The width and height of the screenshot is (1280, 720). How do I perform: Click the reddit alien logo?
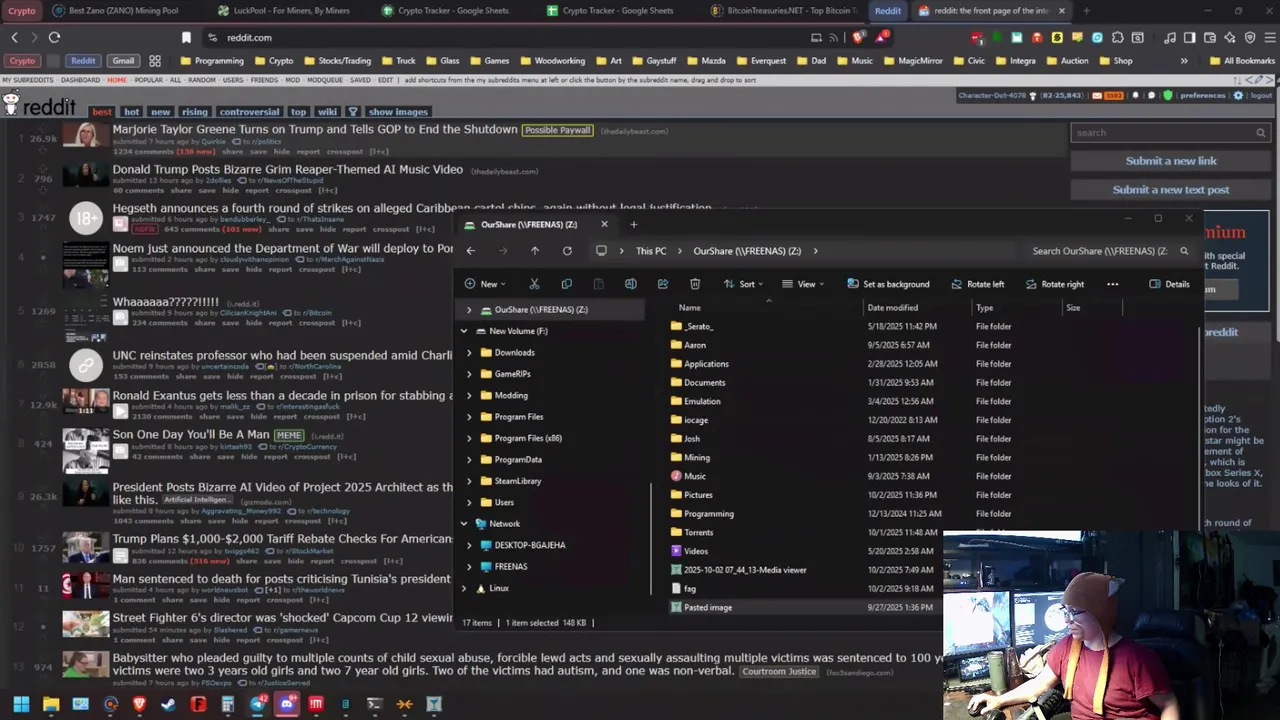[11, 102]
